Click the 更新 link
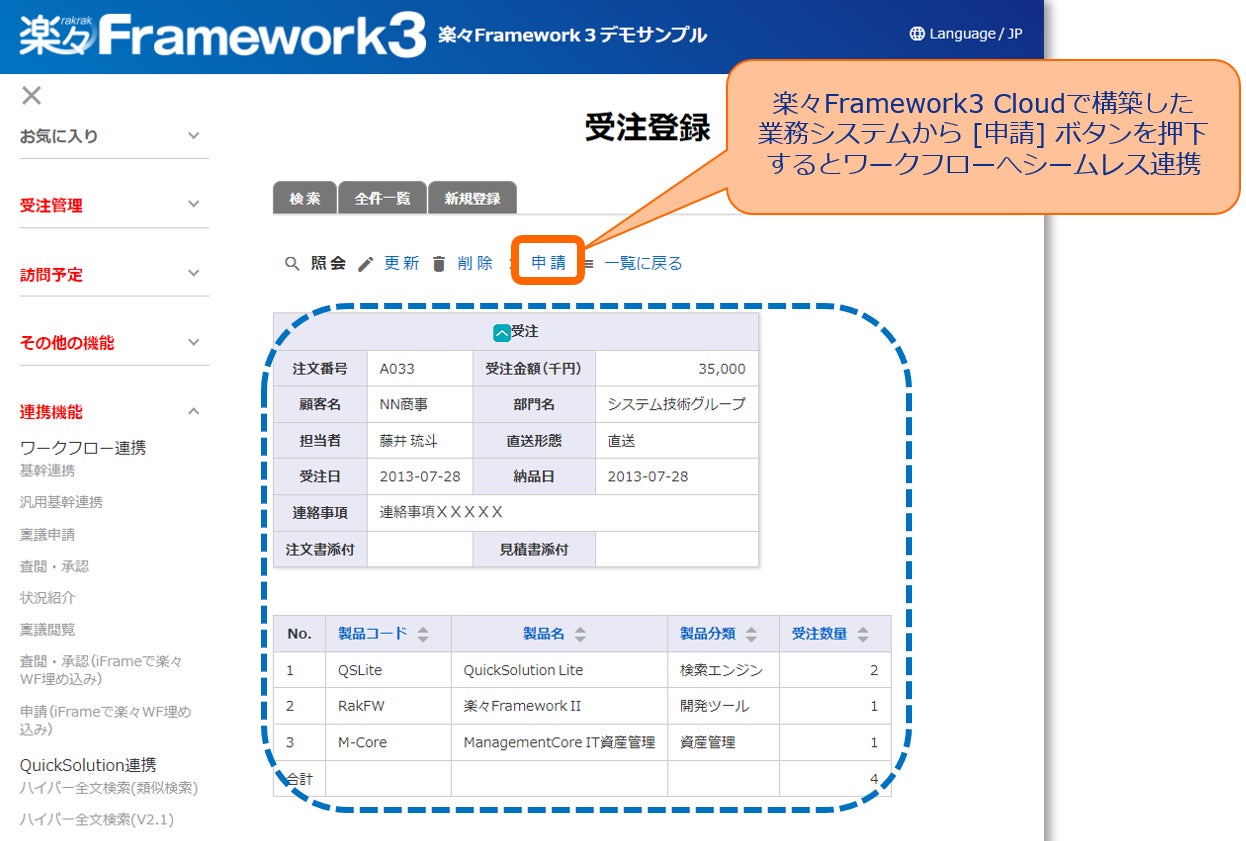The image size is (1246, 841). click(x=402, y=263)
